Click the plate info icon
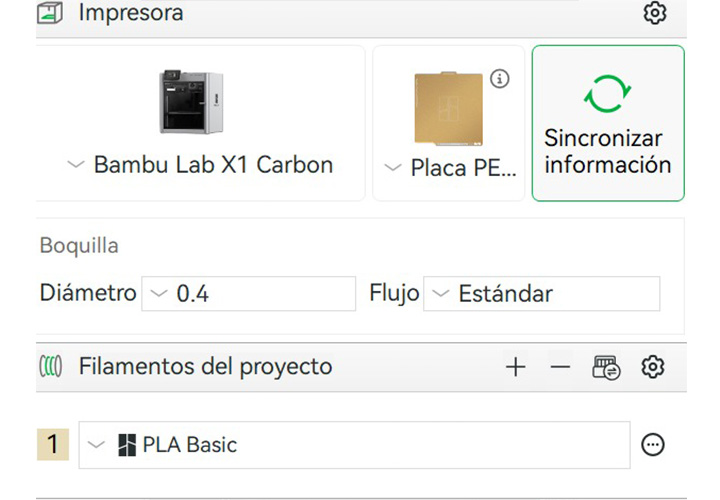This screenshot has width=720, height=500. (499, 79)
